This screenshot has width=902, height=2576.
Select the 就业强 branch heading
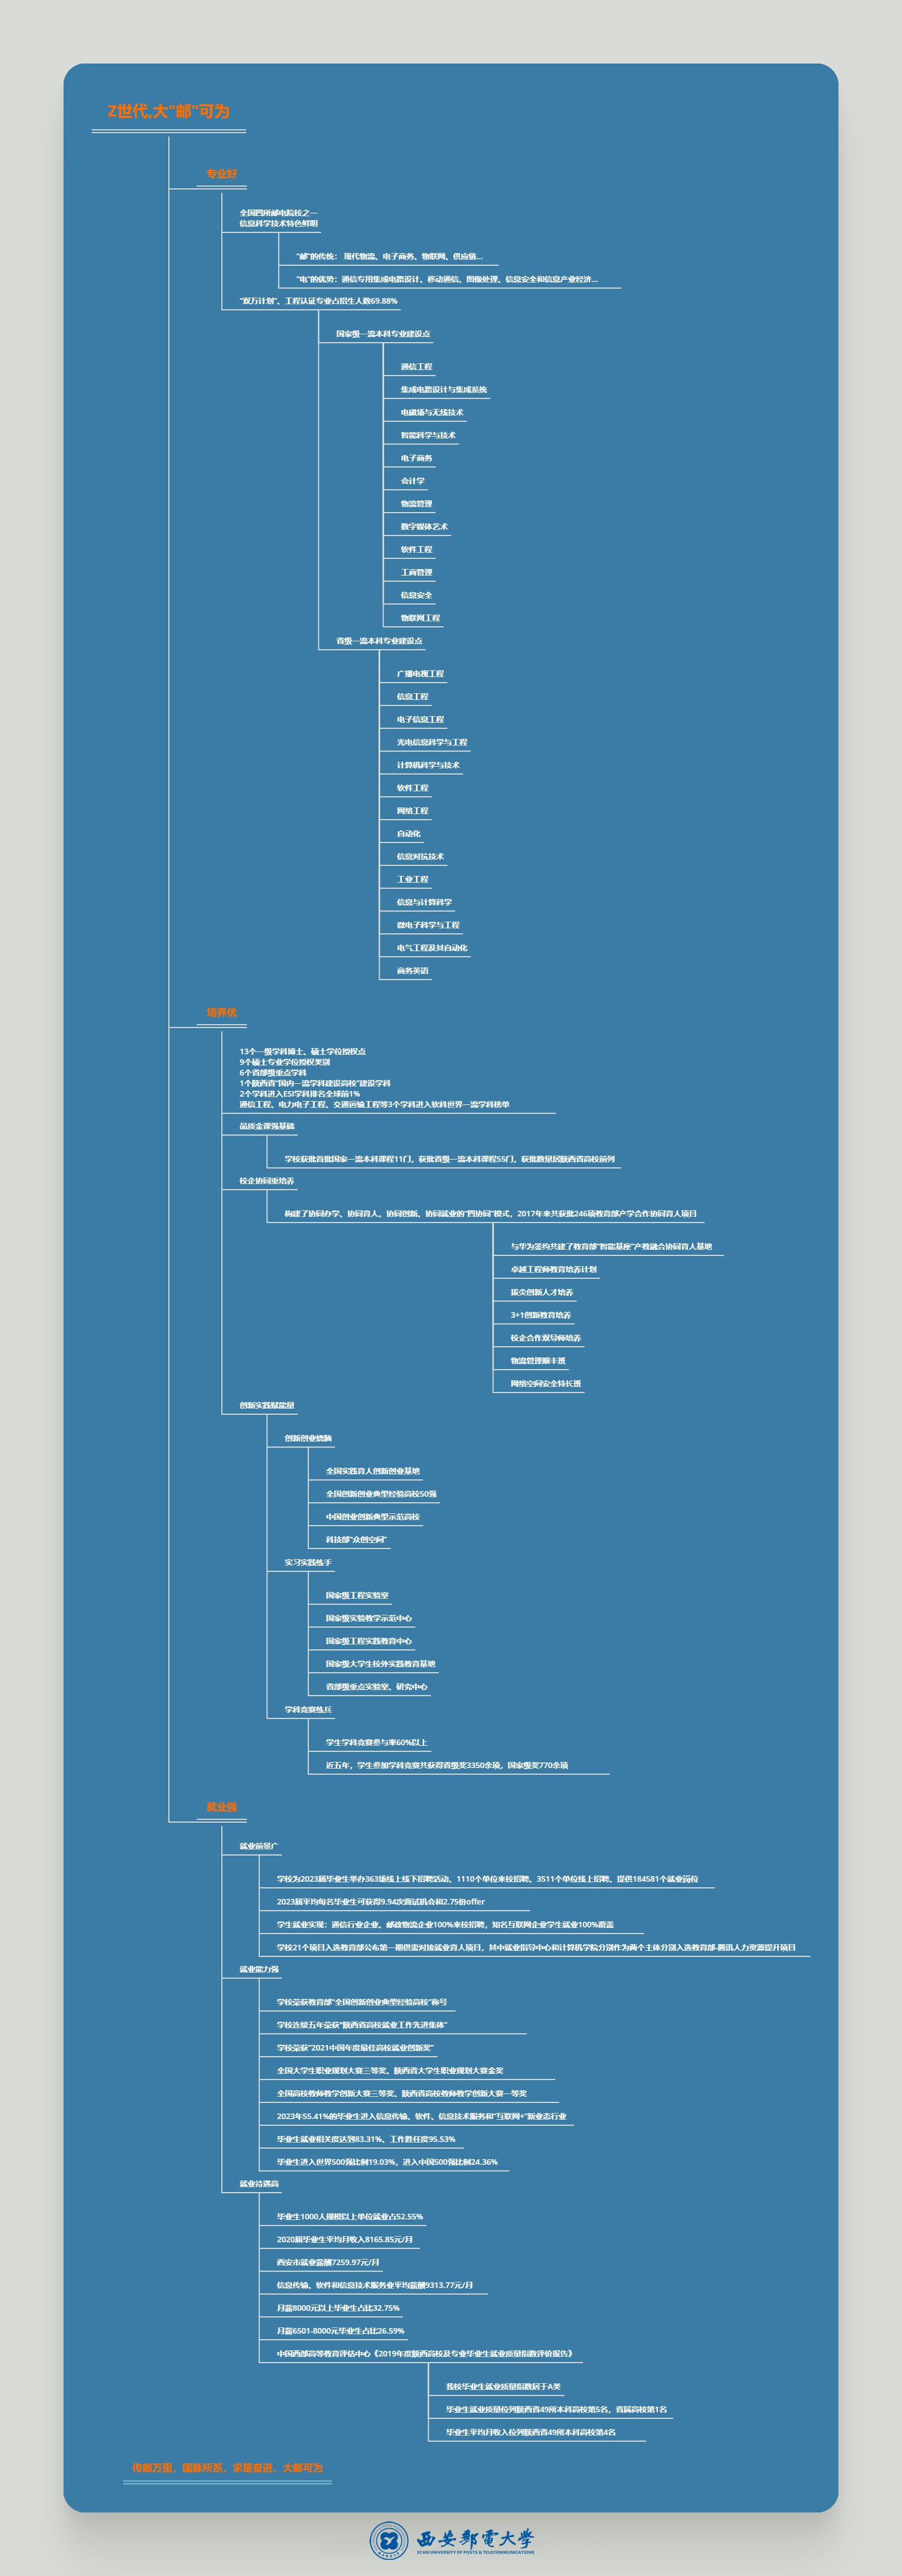[222, 1806]
